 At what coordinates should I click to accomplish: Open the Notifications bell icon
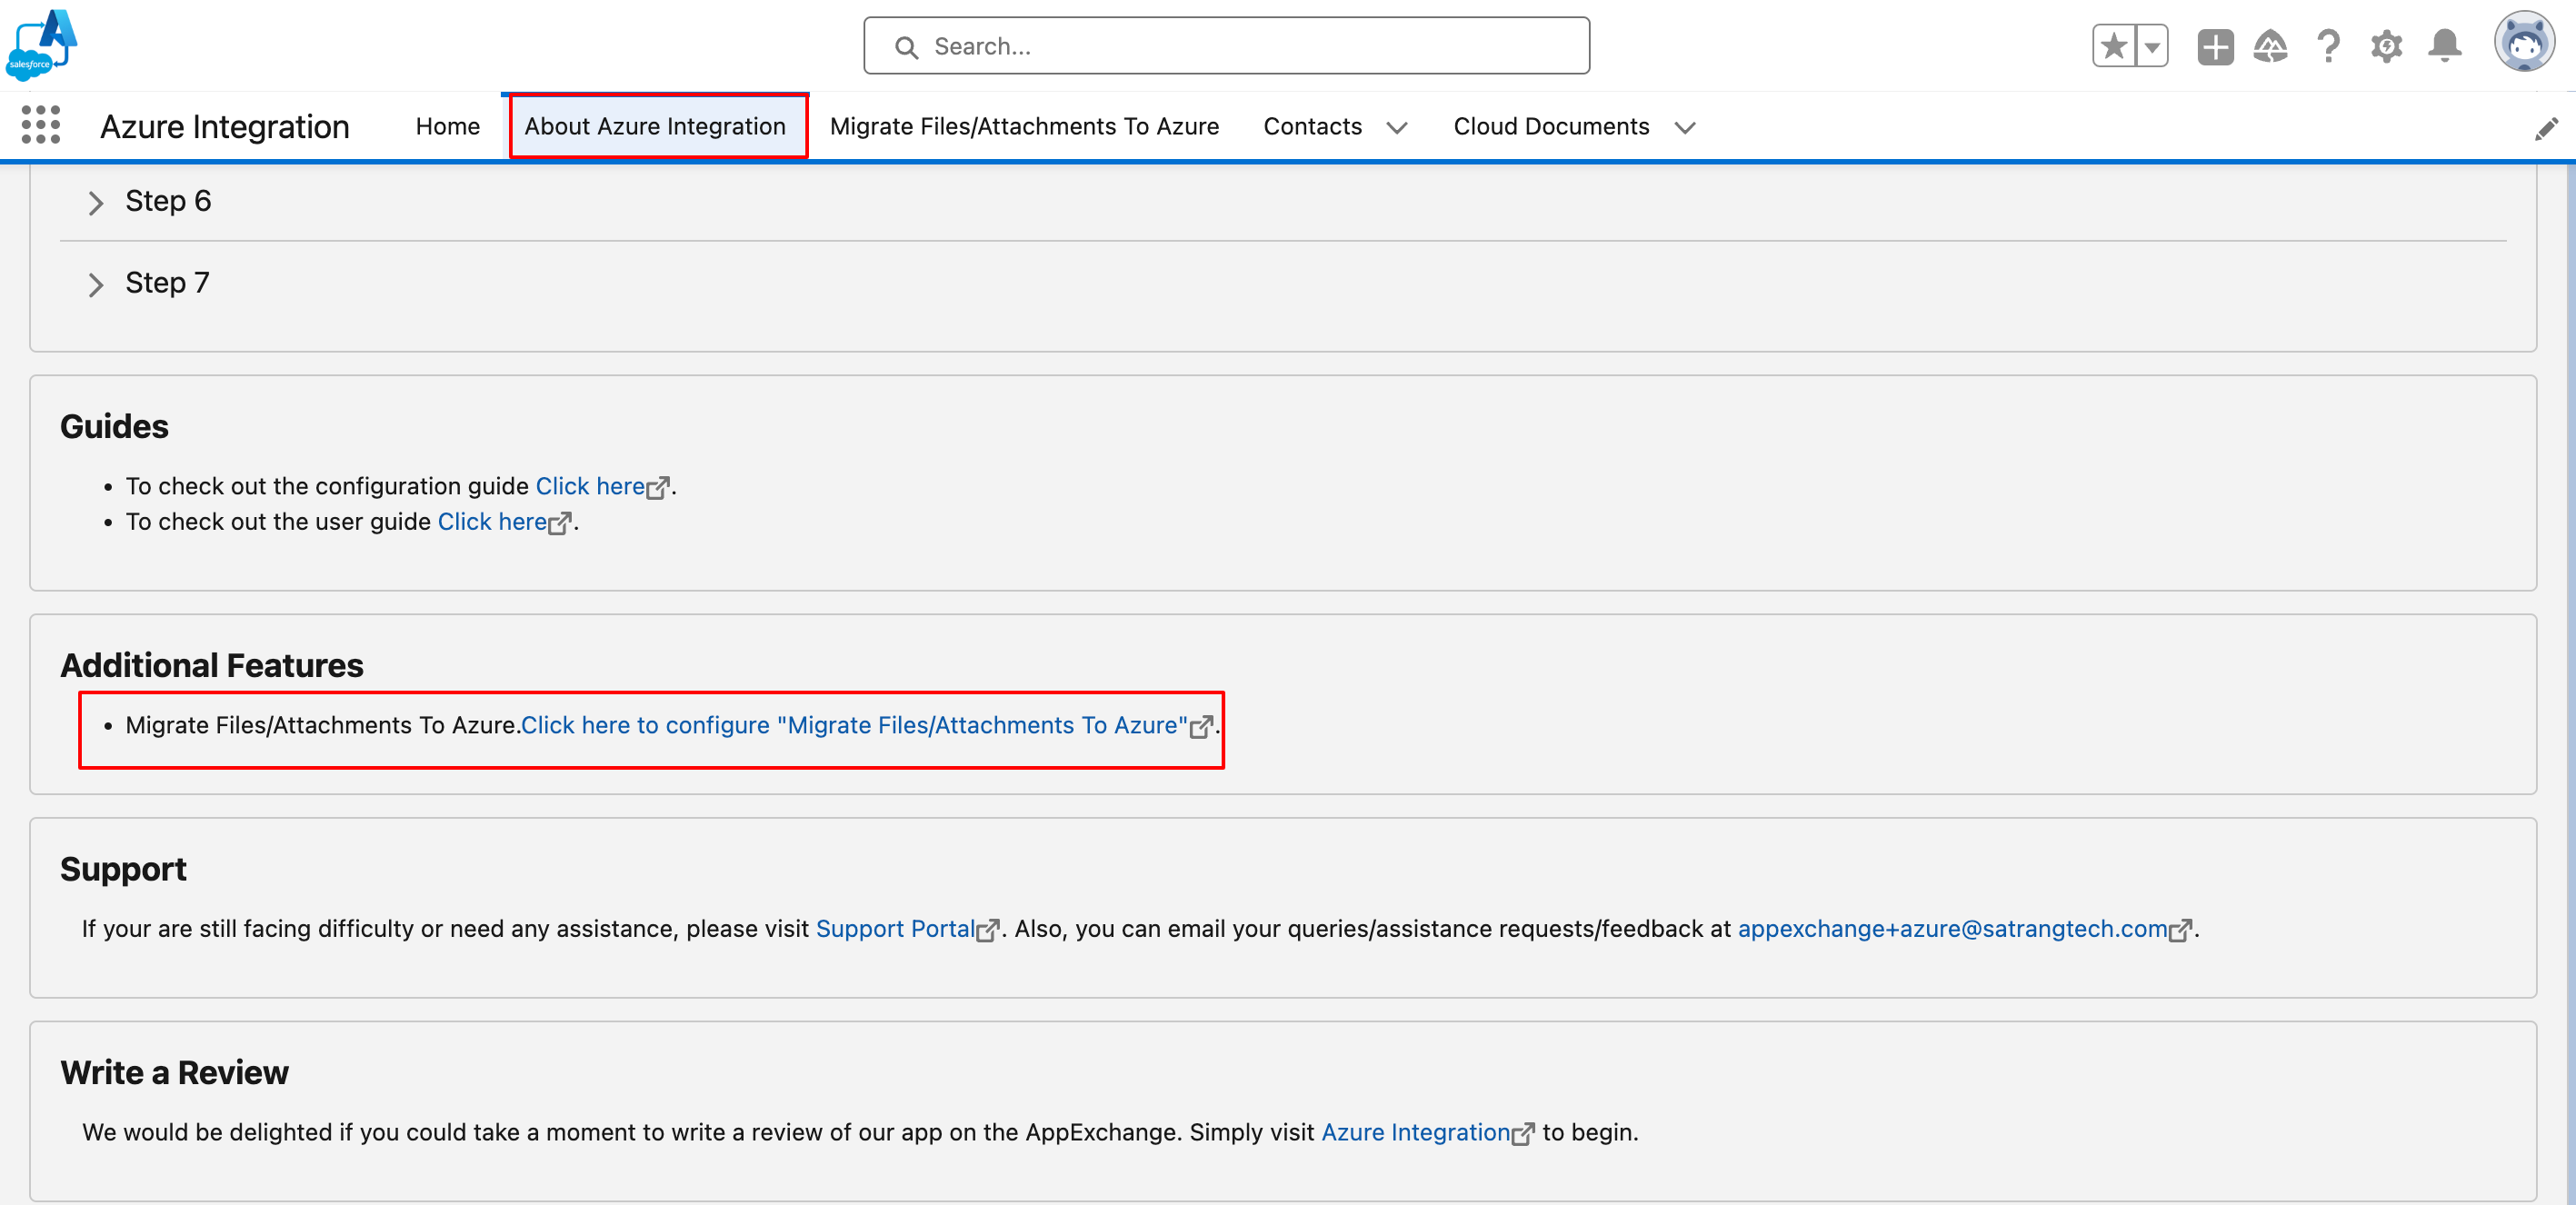tap(2445, 46)
